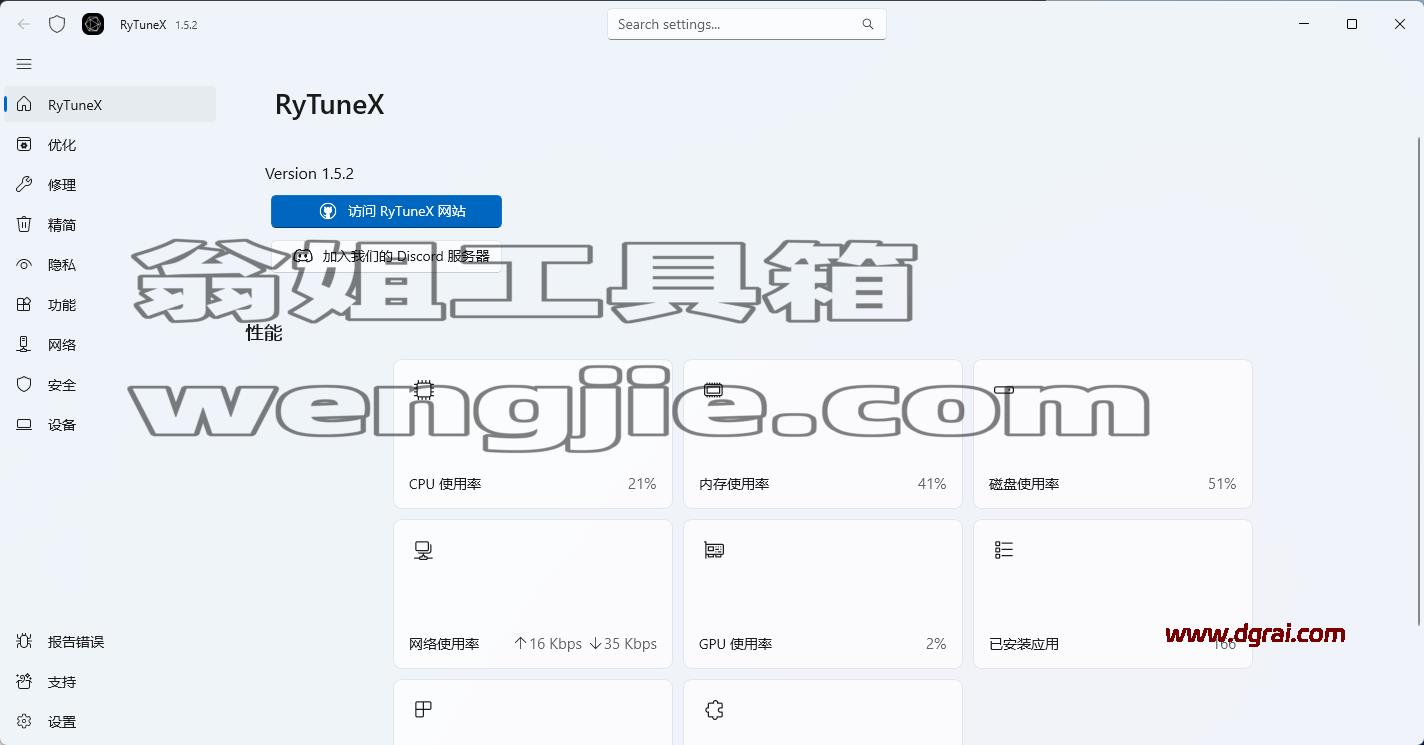Open the 安全 security page

(x=110, y=384)
